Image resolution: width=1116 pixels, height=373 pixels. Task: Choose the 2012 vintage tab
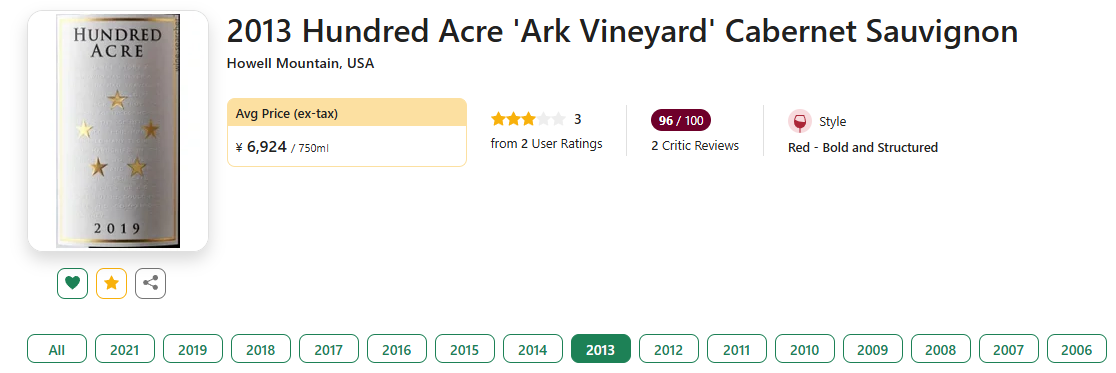pyautogui.click(x=668, y=349)
